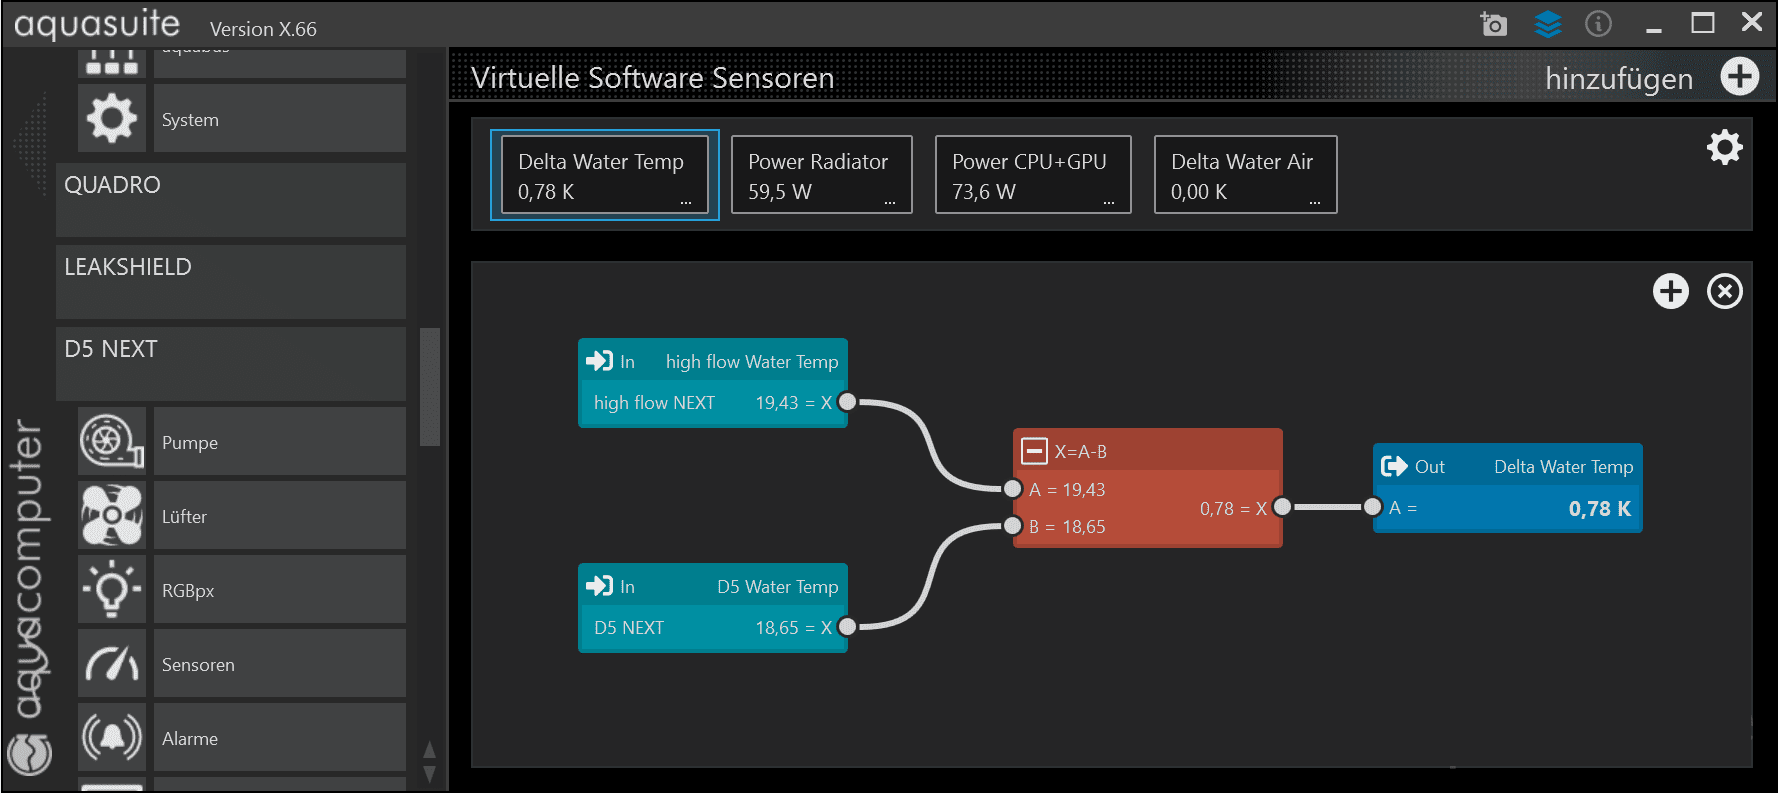Click the Alarme bell icon
The width and height of the screenshot is (1778, 793).
[x=112, y=737]
